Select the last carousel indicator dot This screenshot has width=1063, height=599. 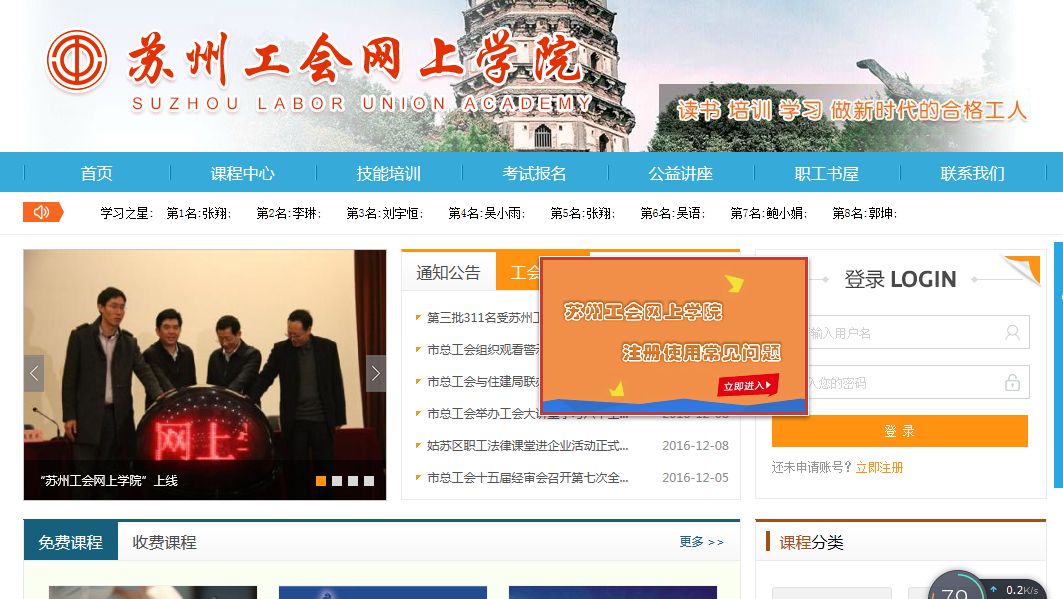[369, 481]
